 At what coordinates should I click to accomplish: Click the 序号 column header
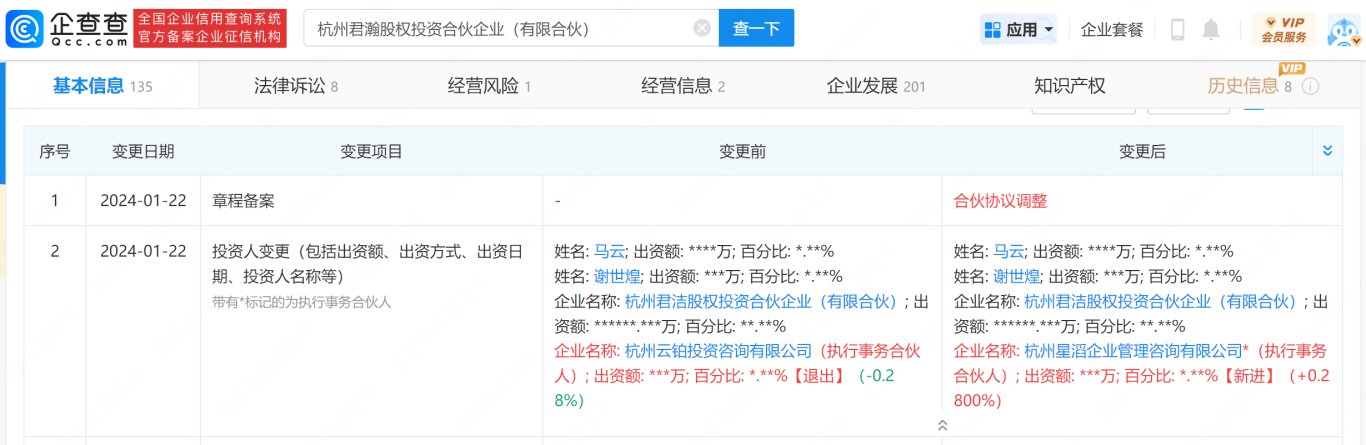point(55,151)
